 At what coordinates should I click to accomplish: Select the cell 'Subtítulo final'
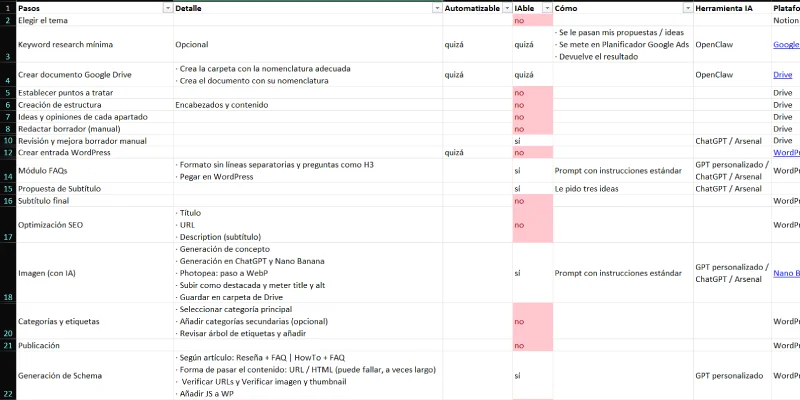point(95,201)
